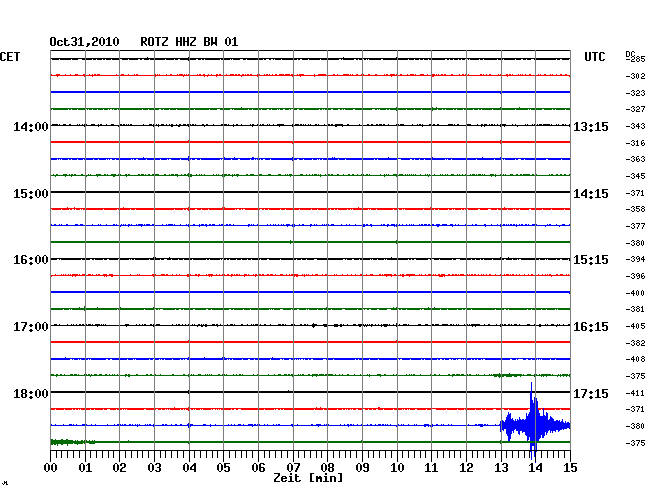Click the DC value -343
The width and height of the screenshot is (650, 494).
tap(635, 126)
